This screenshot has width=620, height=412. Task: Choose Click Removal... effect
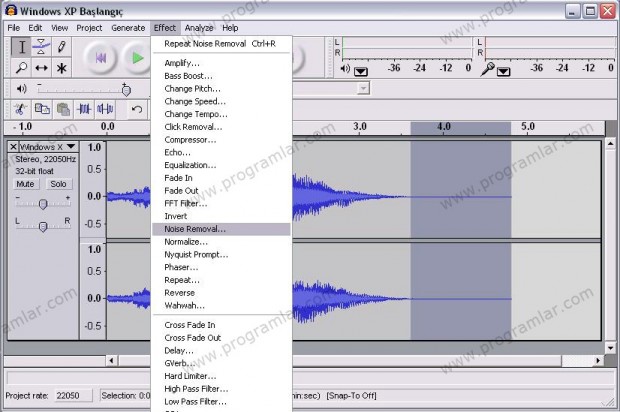(221, 127)
